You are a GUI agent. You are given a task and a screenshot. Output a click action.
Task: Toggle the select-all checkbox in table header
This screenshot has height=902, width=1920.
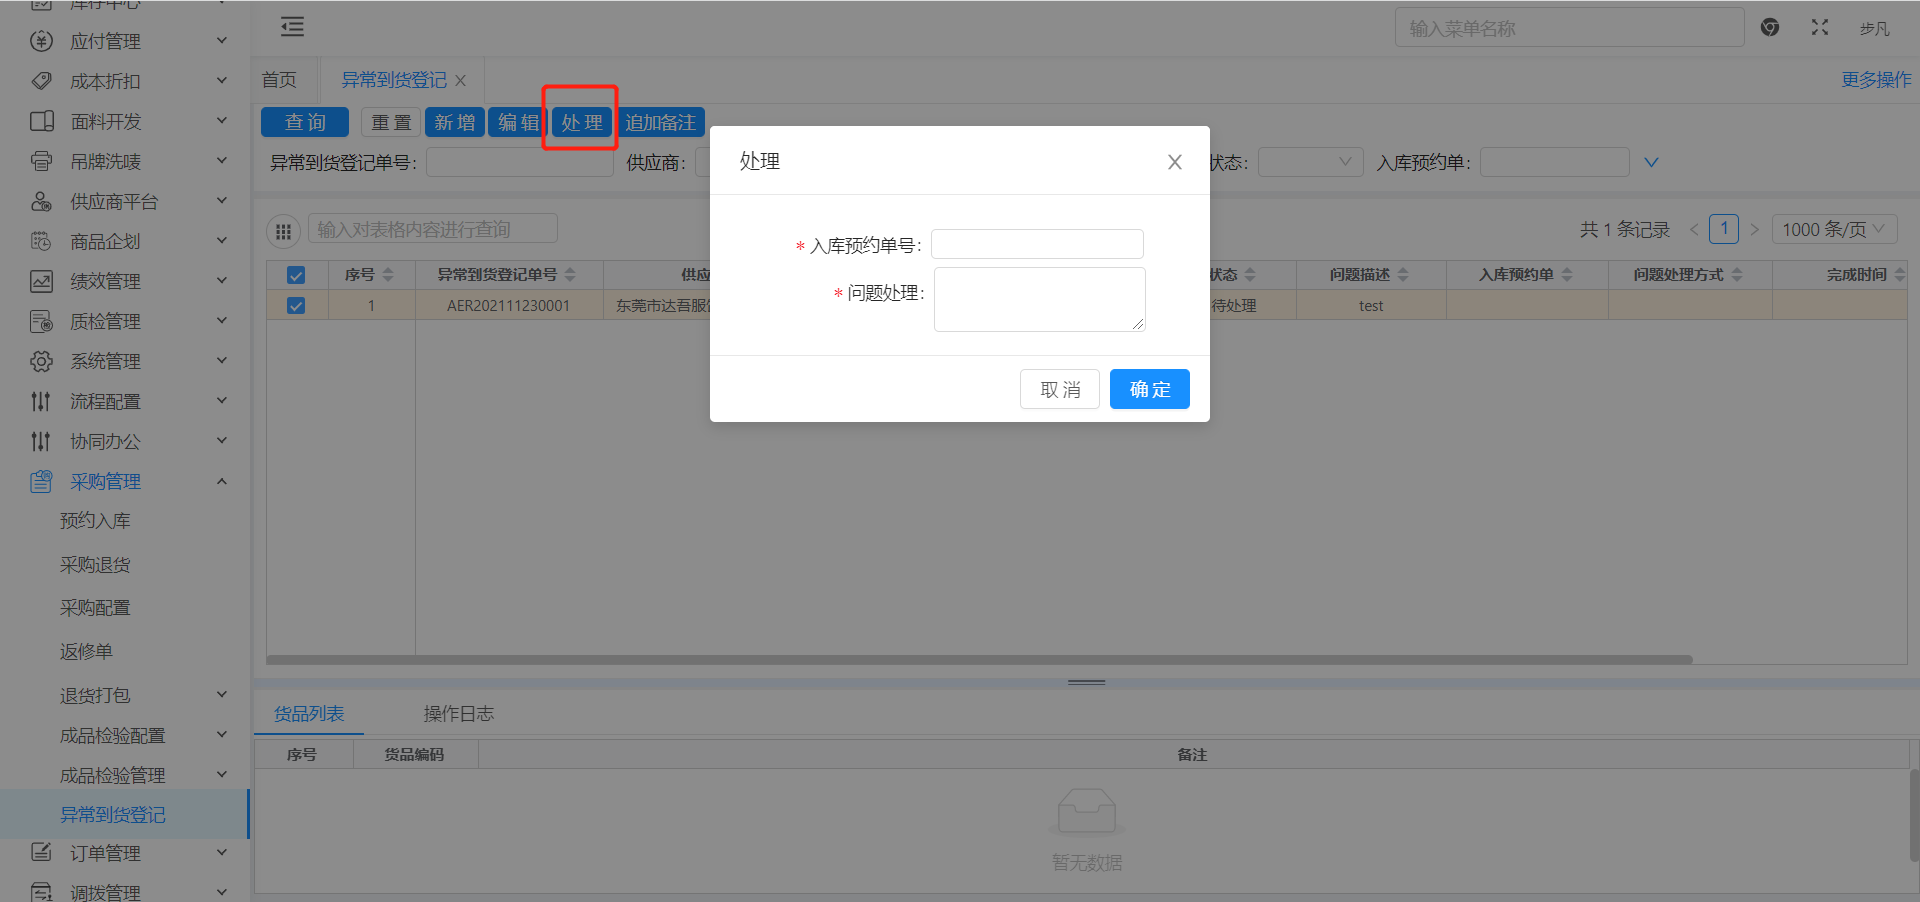296,275
